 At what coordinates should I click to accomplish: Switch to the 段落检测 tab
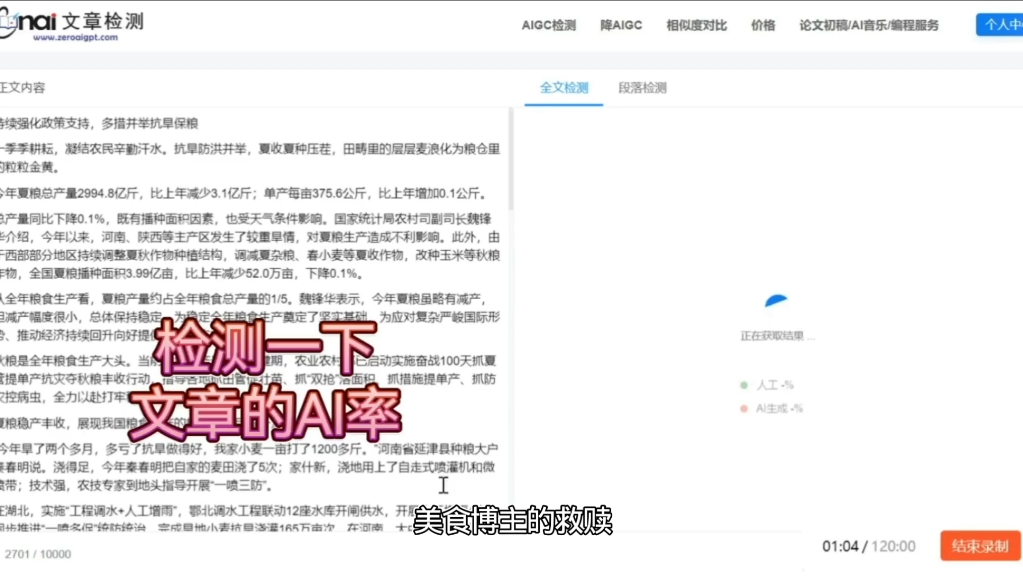[x=643, y=87]
